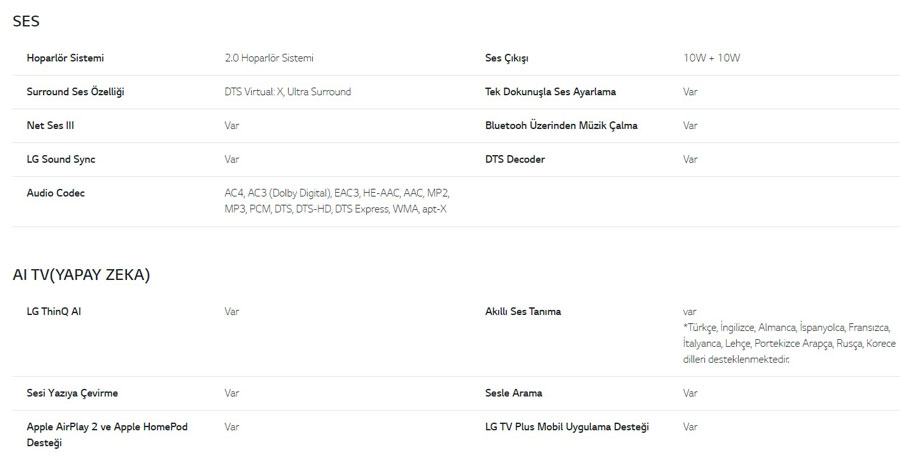Select the Akıllı Ses Tanıma label

pos(523,312)
